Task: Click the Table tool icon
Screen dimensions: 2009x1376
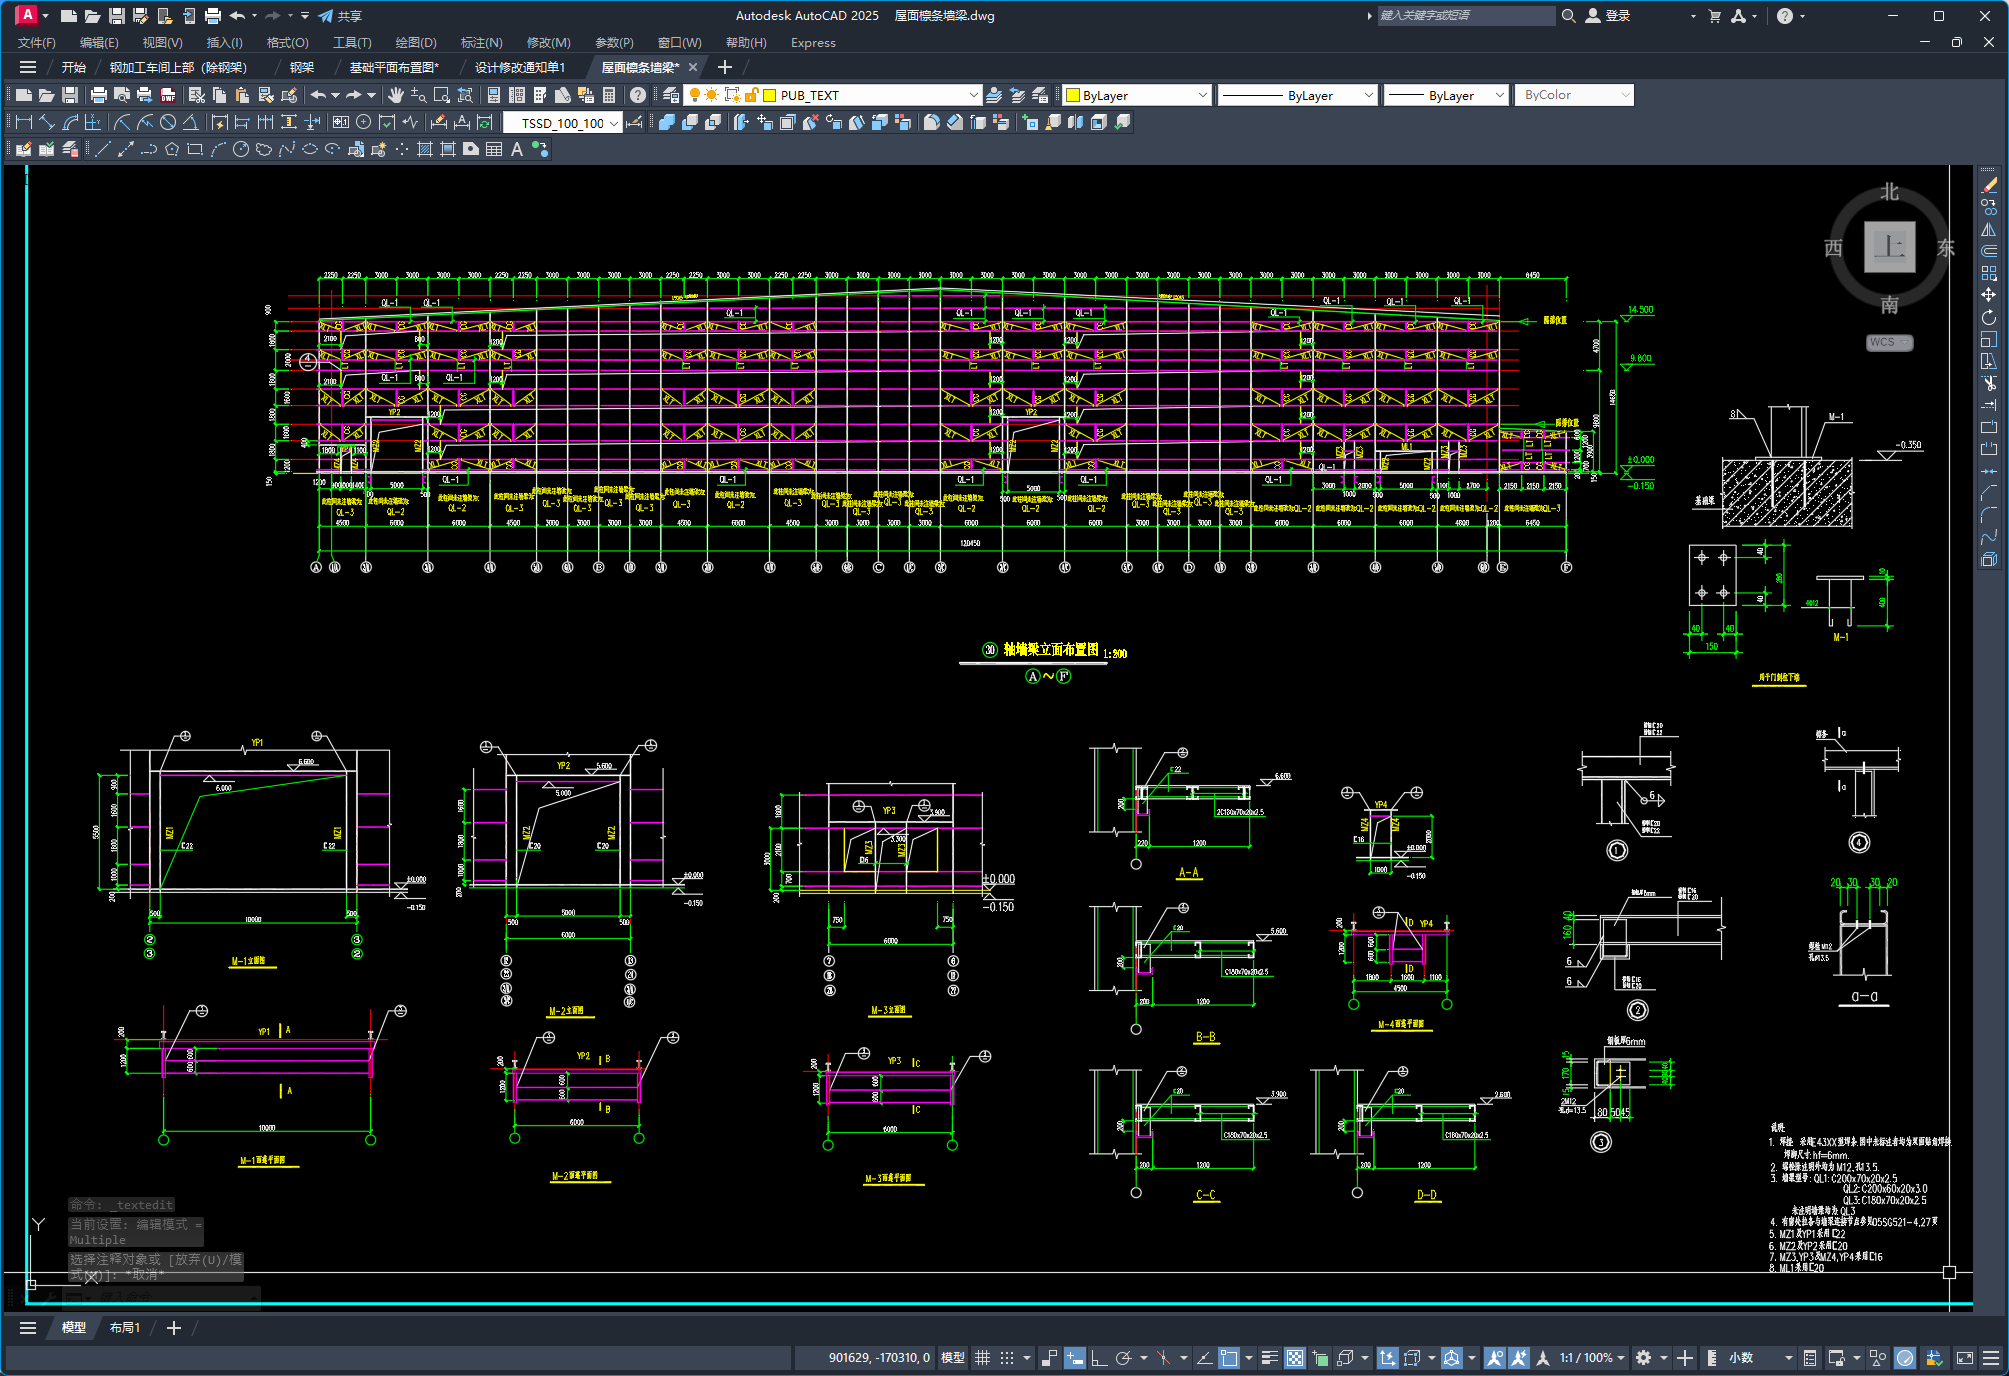Action: pos(494,149)
